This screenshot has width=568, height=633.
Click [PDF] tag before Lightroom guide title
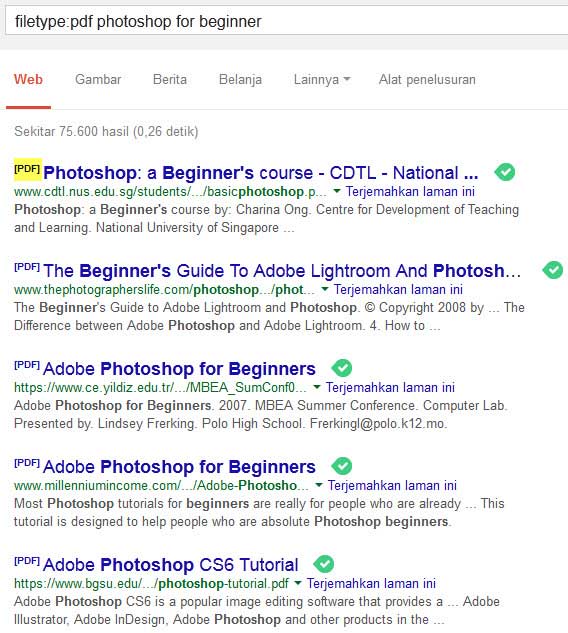click(x=27, y=267)
